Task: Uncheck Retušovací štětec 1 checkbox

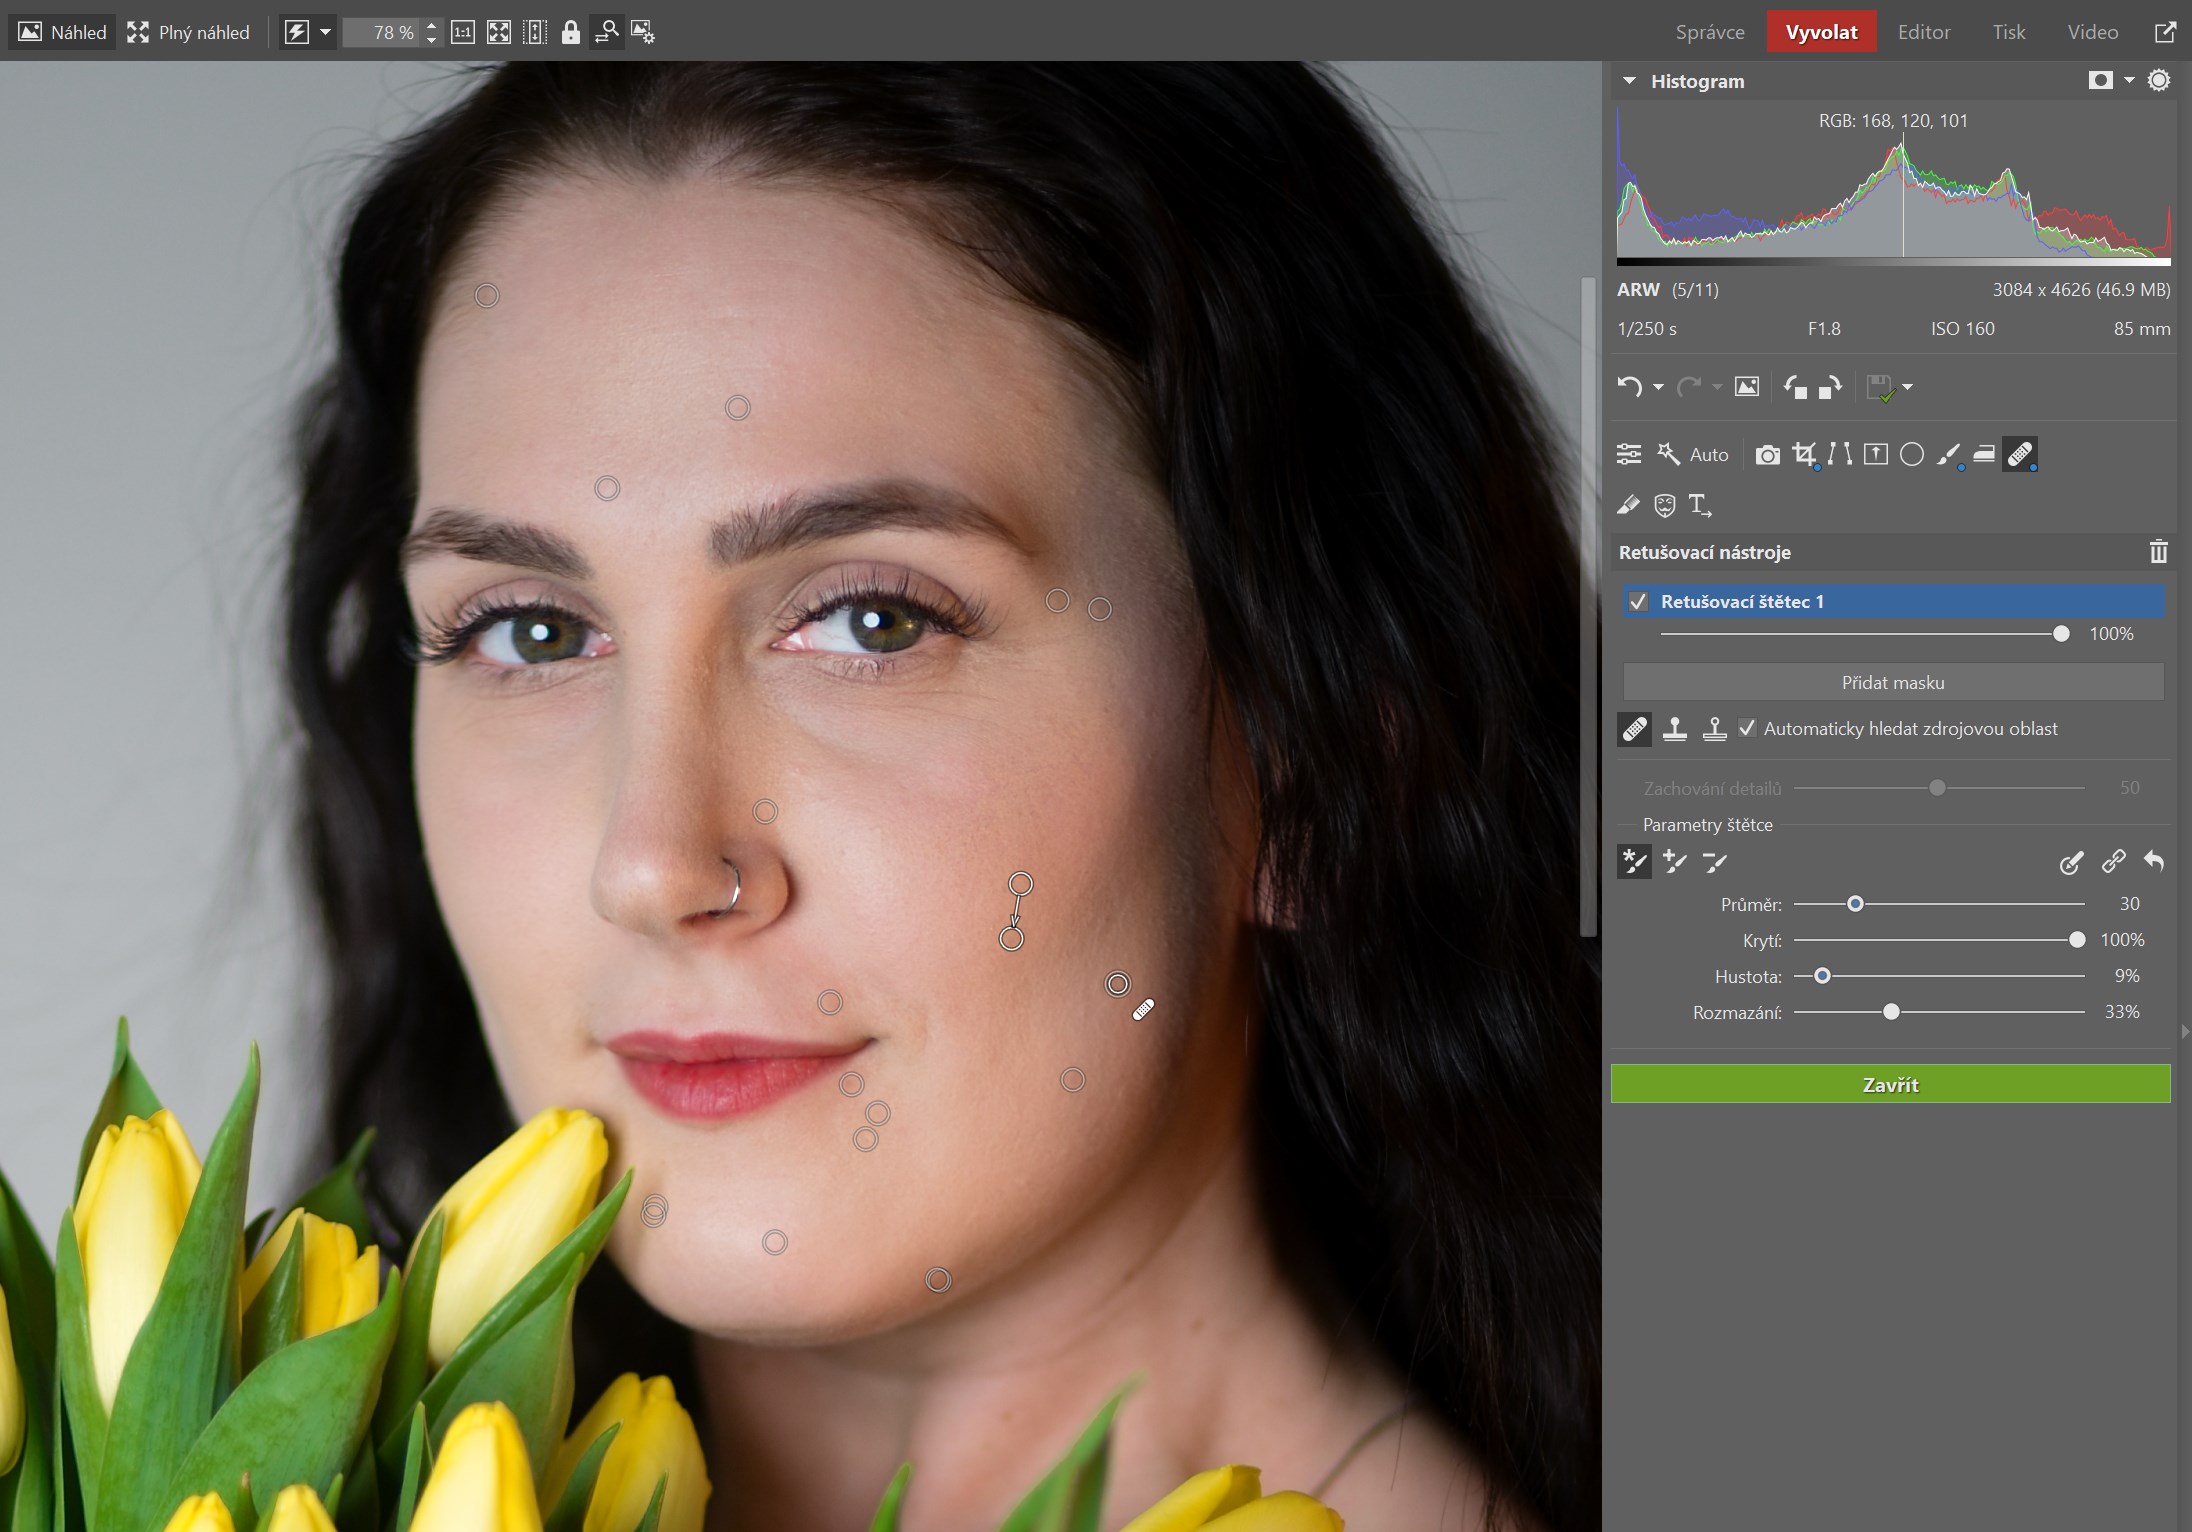Action: [x=1638, y=602]
